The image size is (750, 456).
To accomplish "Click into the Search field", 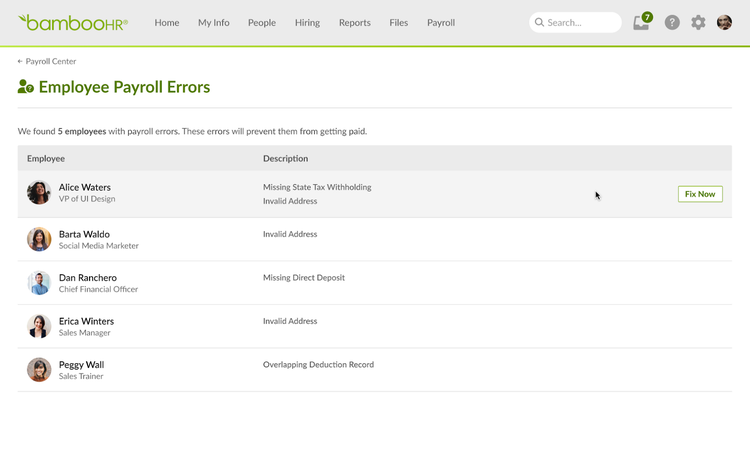I will [578, 22].
